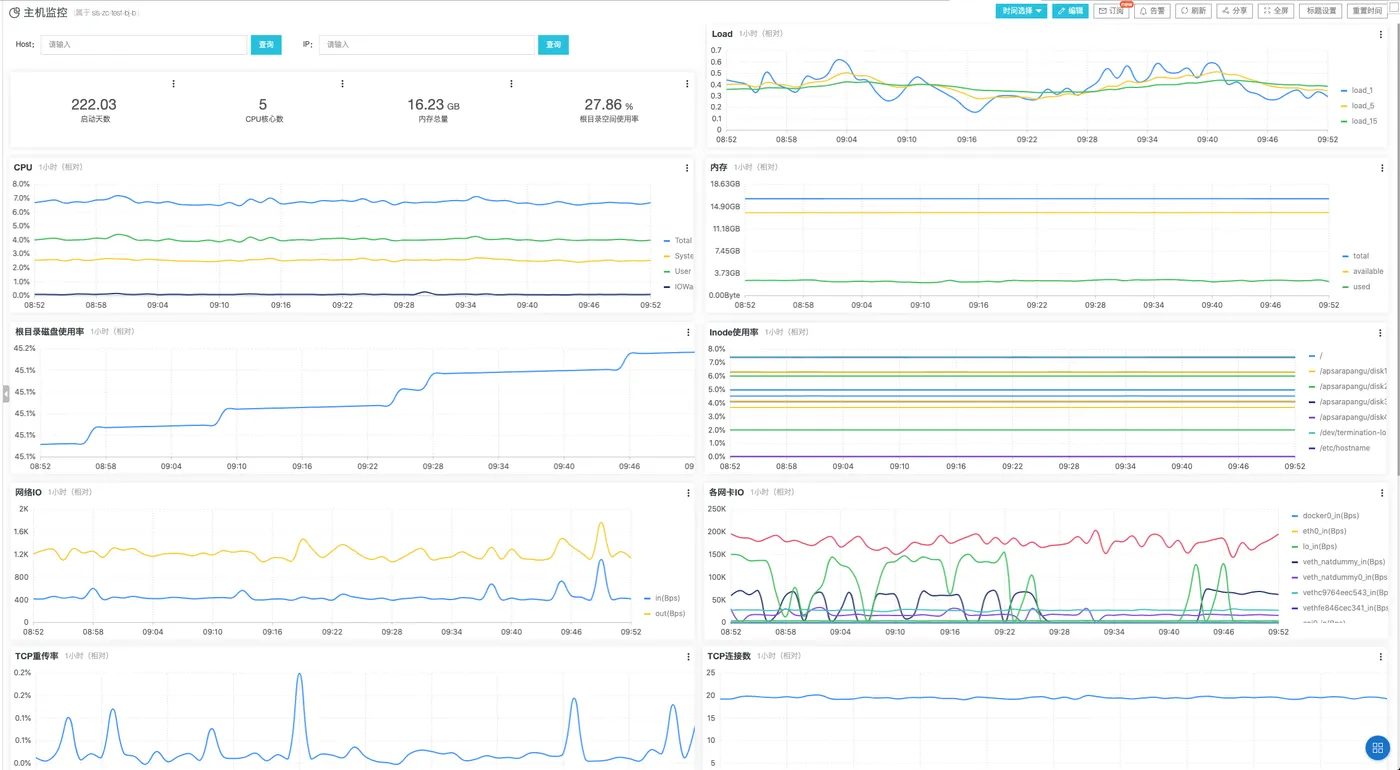Open the 根目录磁盘使用率 chart more-options menu

[688, 332]
